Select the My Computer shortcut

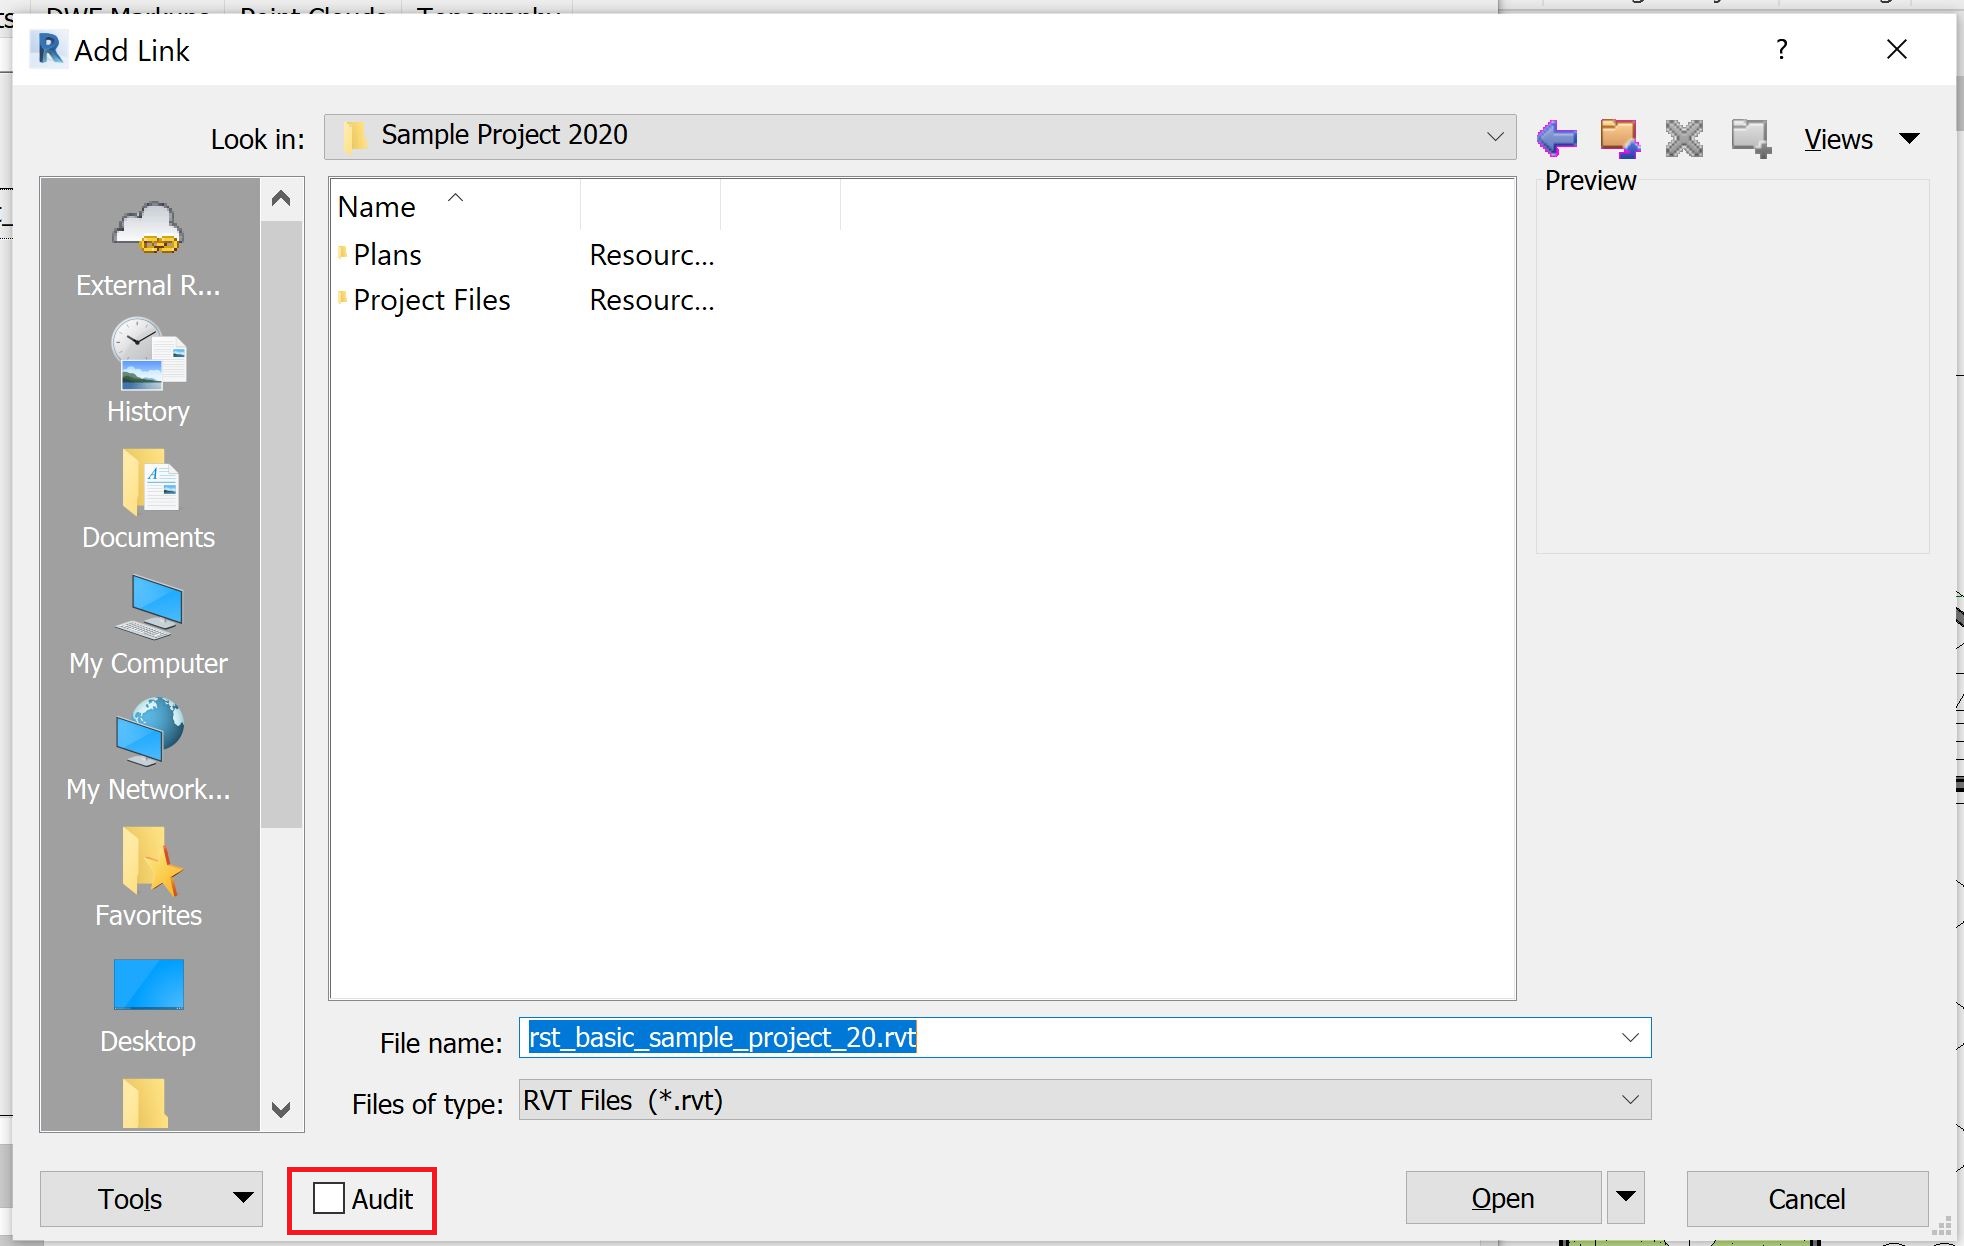point(148,624)
